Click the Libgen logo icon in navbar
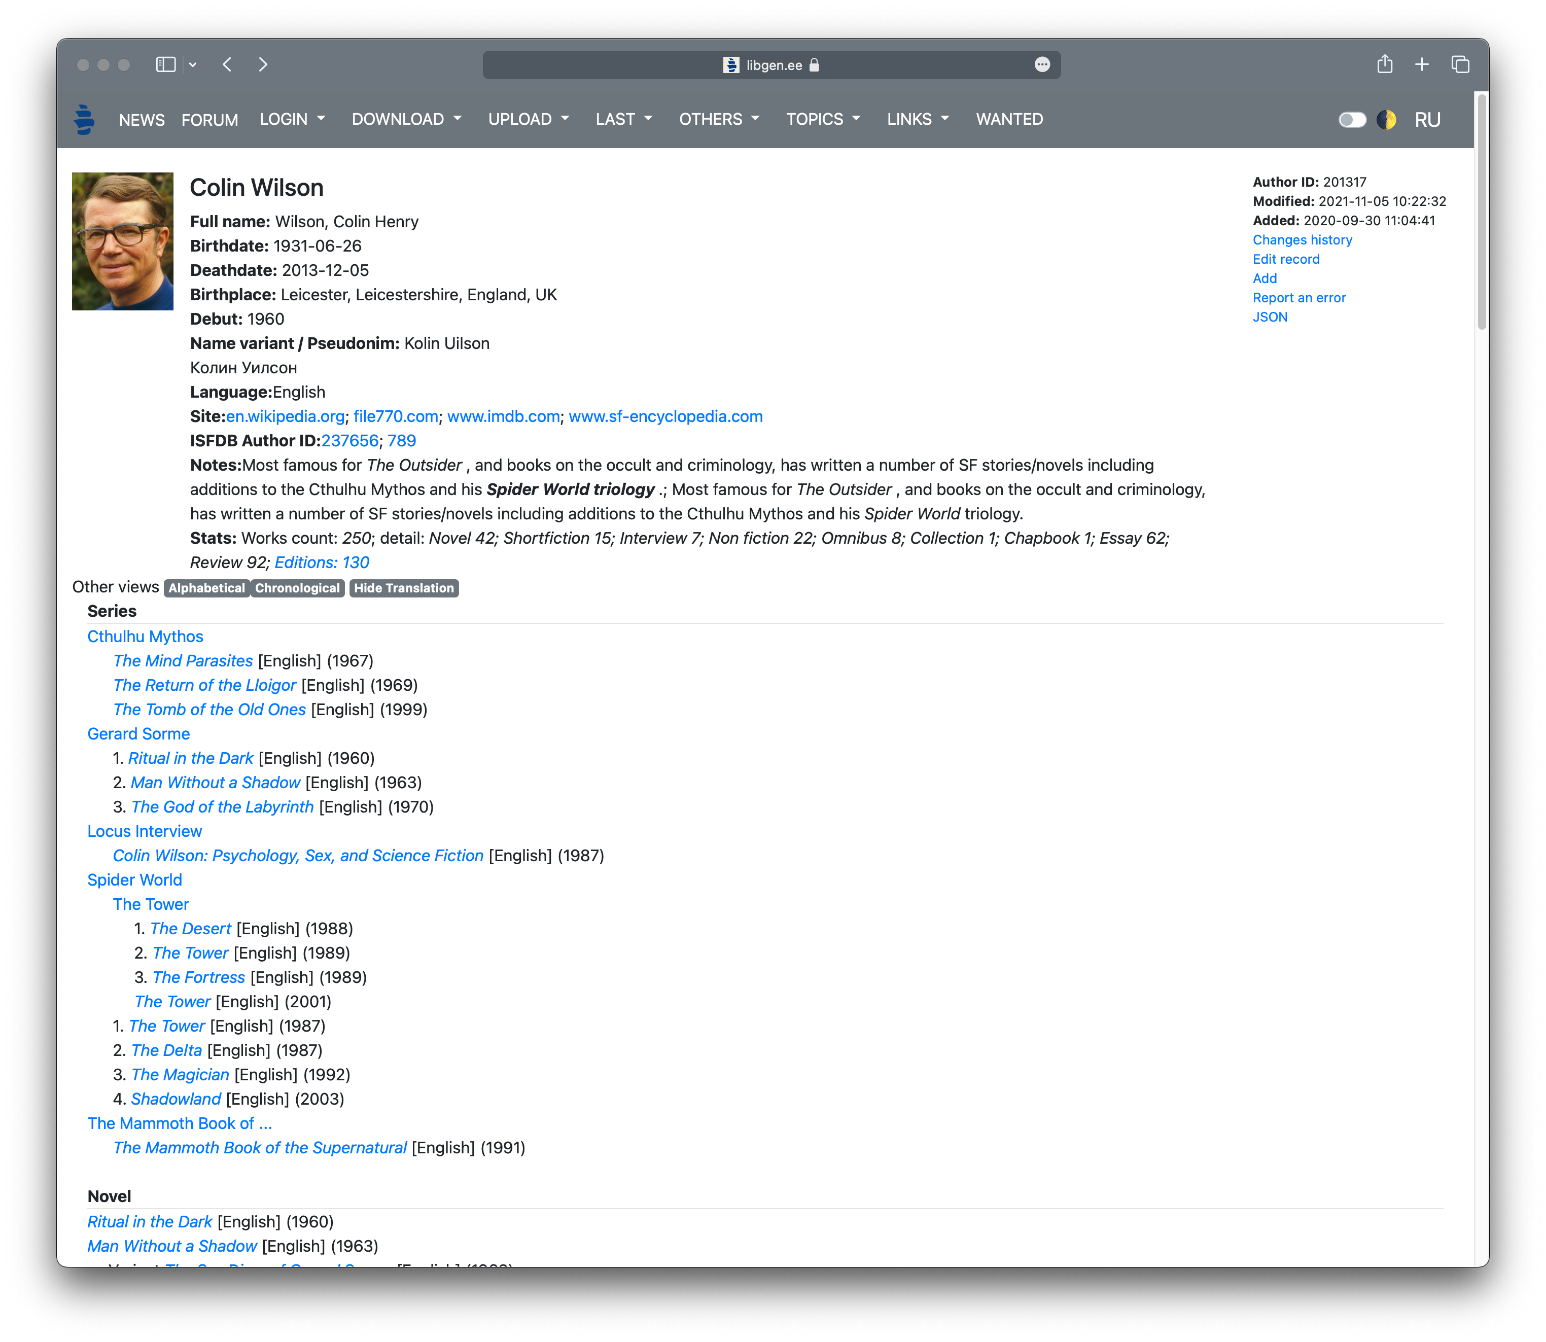Screen dimensions: 1546x1342 point(85,119)
